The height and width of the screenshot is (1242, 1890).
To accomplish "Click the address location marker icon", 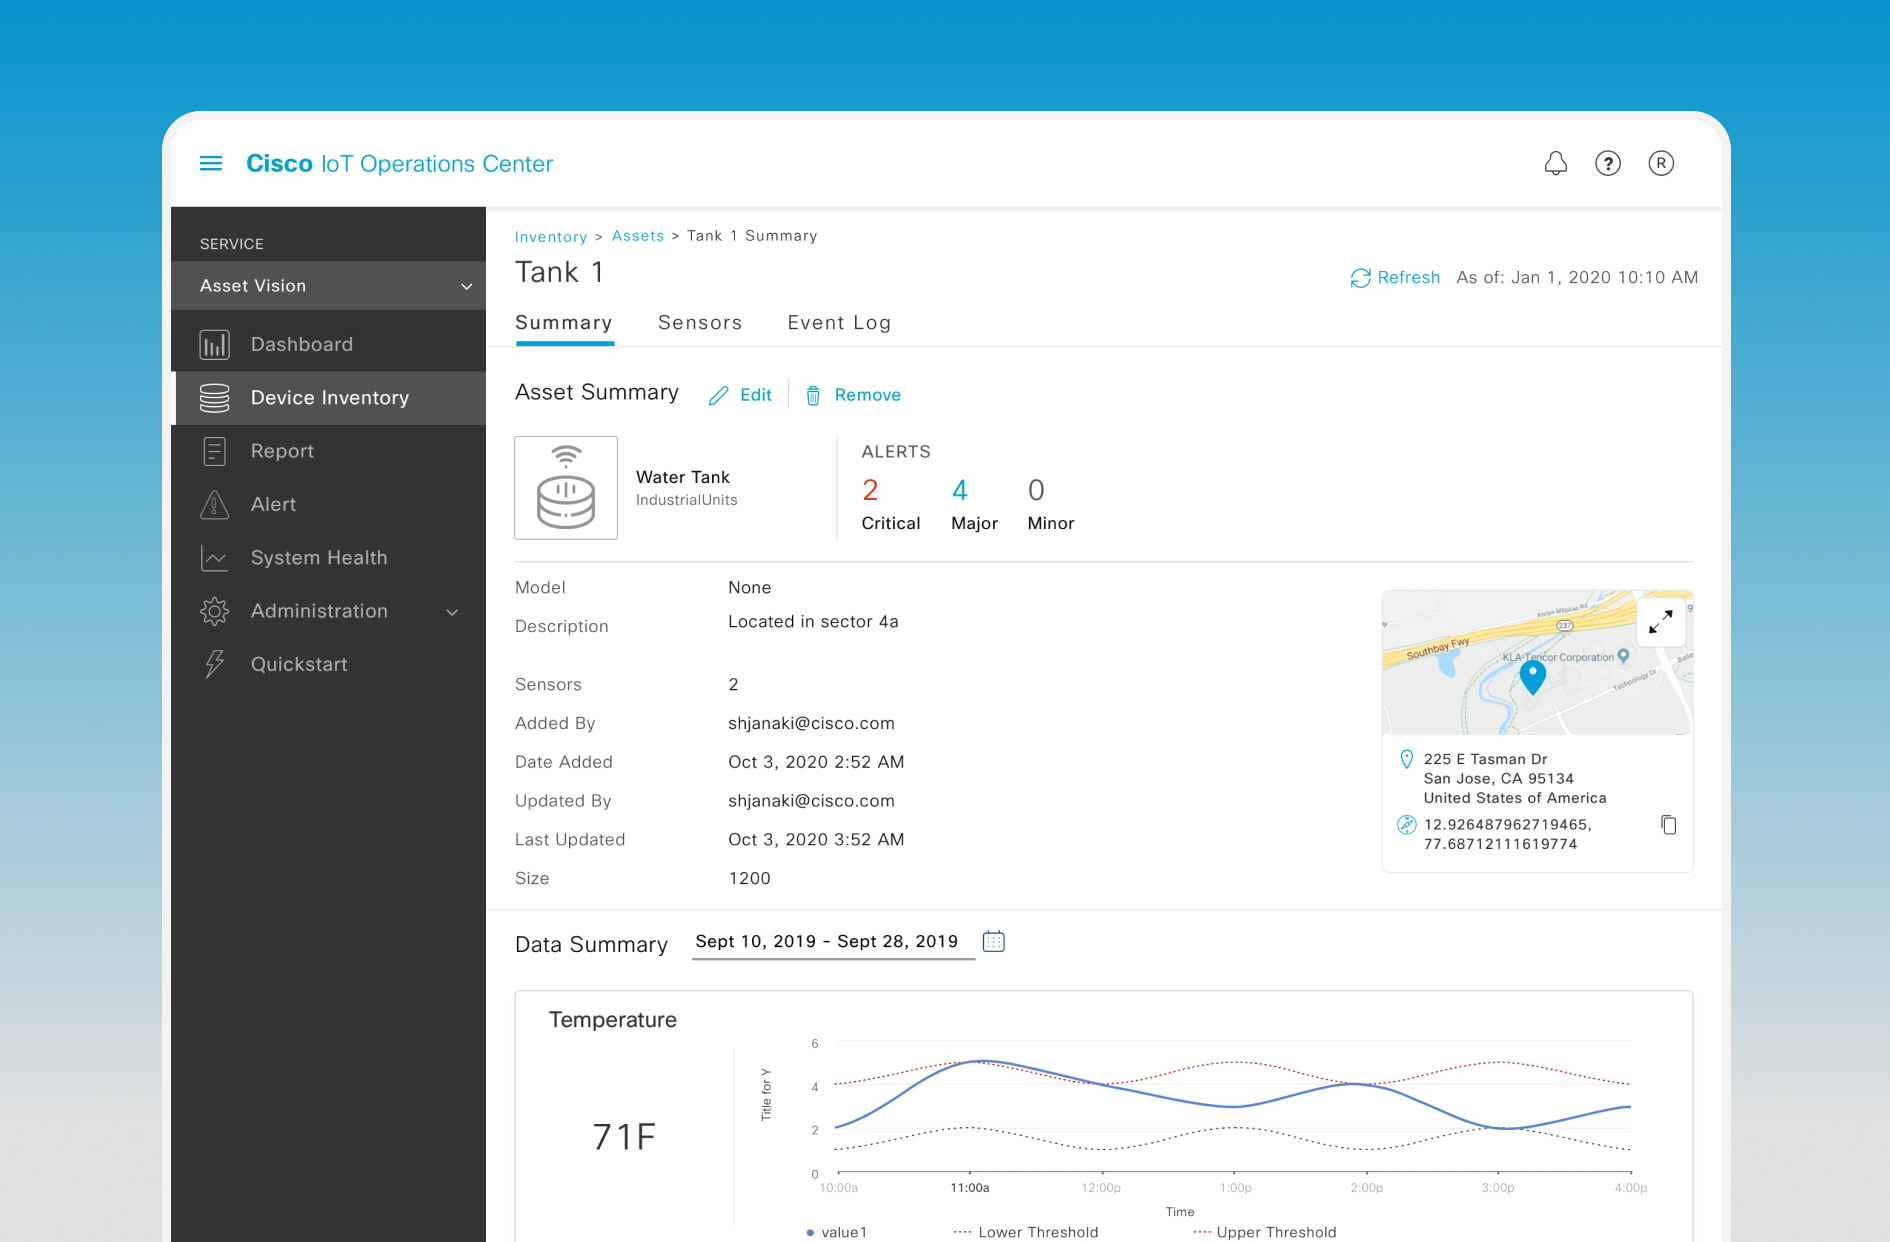I will pos(1407,759).
